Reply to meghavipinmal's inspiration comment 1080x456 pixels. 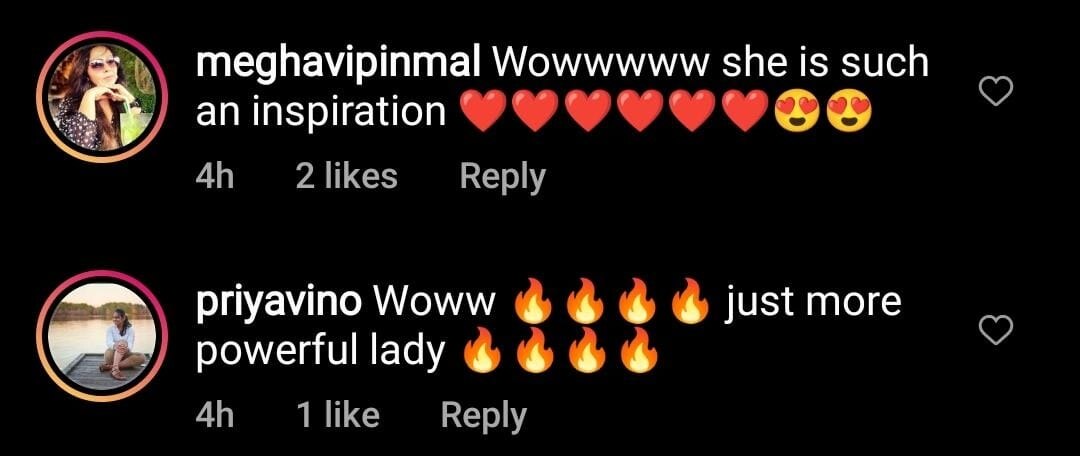click(x=502, y=177)
